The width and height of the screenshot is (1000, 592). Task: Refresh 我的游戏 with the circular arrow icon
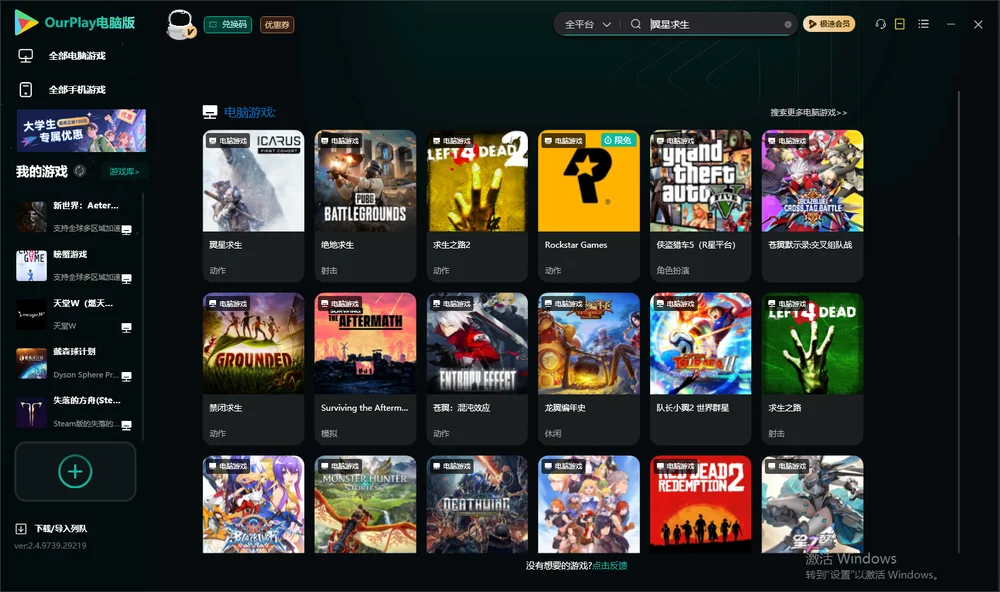[x=80, y=171]
